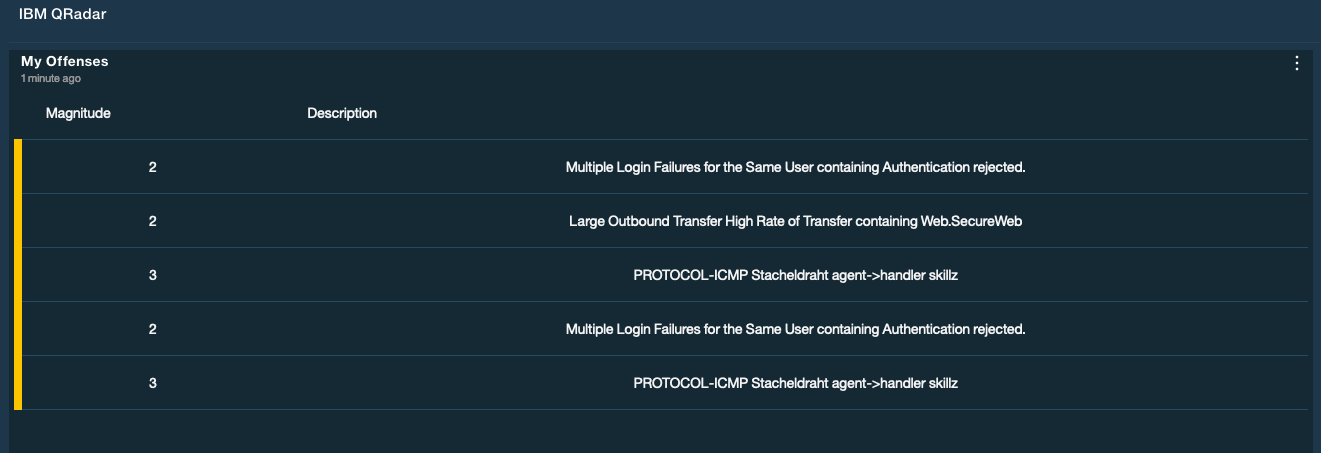Sort by the Description column header

[342, 113]
